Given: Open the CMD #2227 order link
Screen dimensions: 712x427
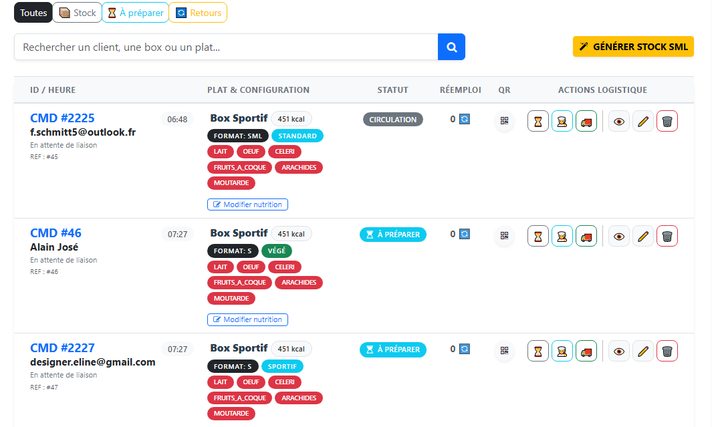Looking at the screenshot, I should pyautogui.click(x=62, y=348).
